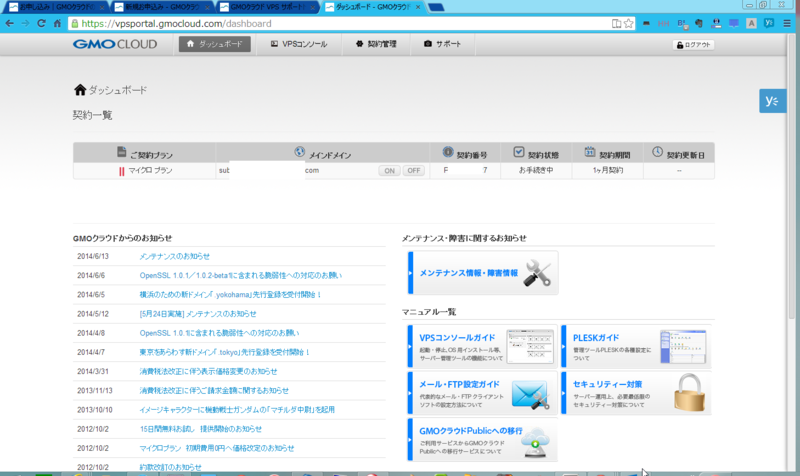This screenshot has width=800, height=476.
Task: Open the マイクロプラン 初期費用0円 notice
Action: coord(217,448)
